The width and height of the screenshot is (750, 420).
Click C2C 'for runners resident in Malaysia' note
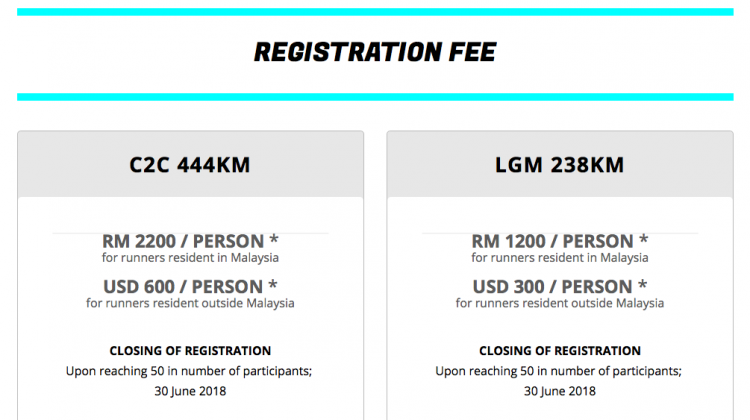coord(190,258)
